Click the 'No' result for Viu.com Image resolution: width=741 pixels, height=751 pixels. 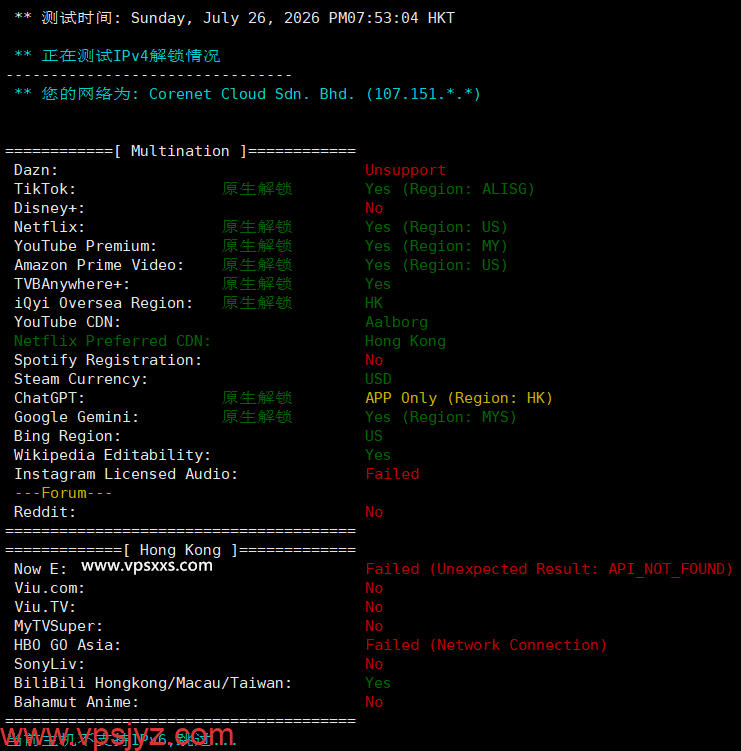374,588
